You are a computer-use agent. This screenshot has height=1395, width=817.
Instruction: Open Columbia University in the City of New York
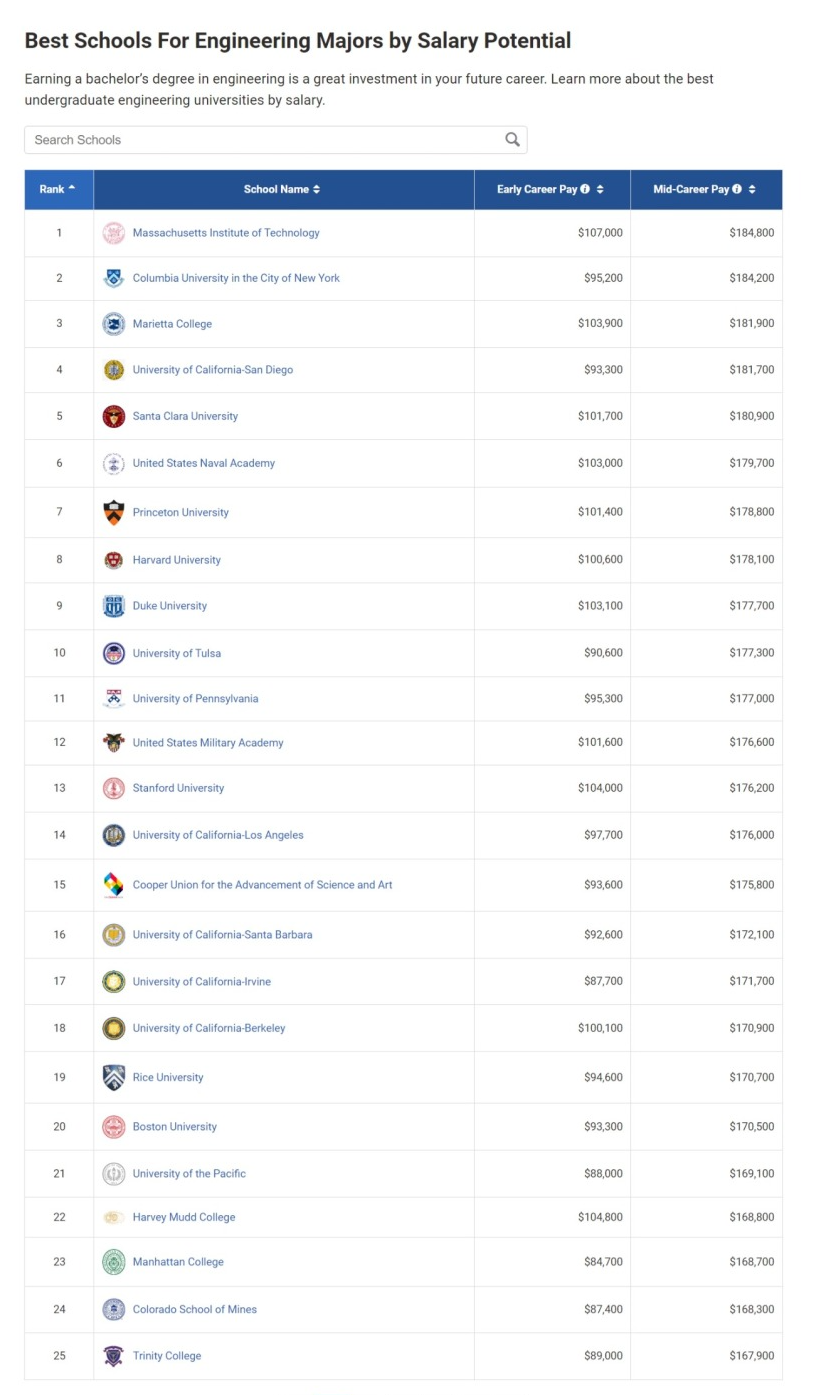(x=236, y=278)
